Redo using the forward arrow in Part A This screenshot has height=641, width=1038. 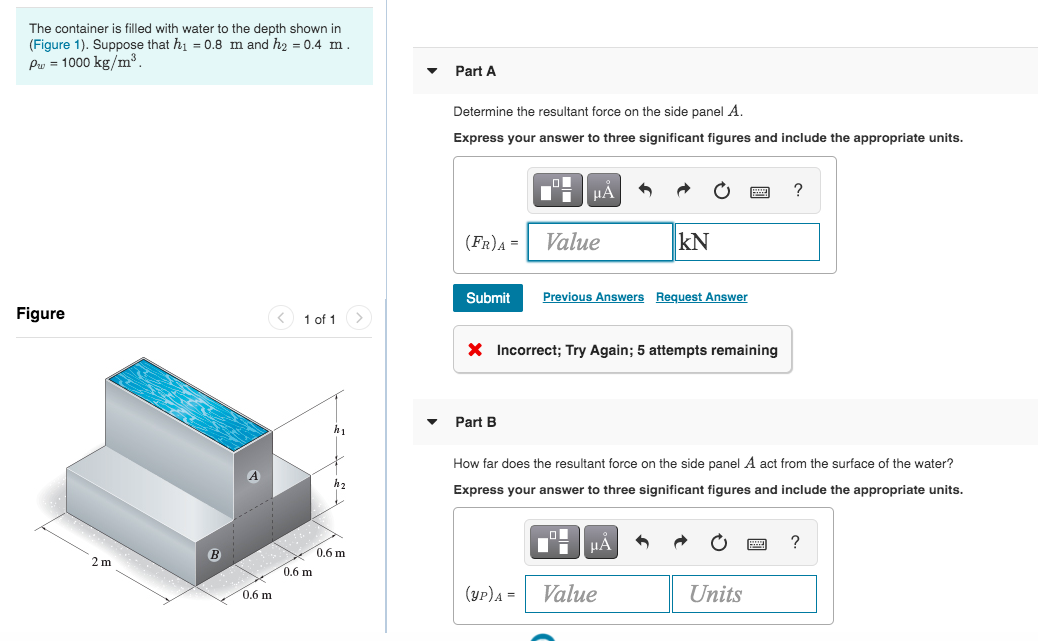pyautogui.click(x=684, y=190)
